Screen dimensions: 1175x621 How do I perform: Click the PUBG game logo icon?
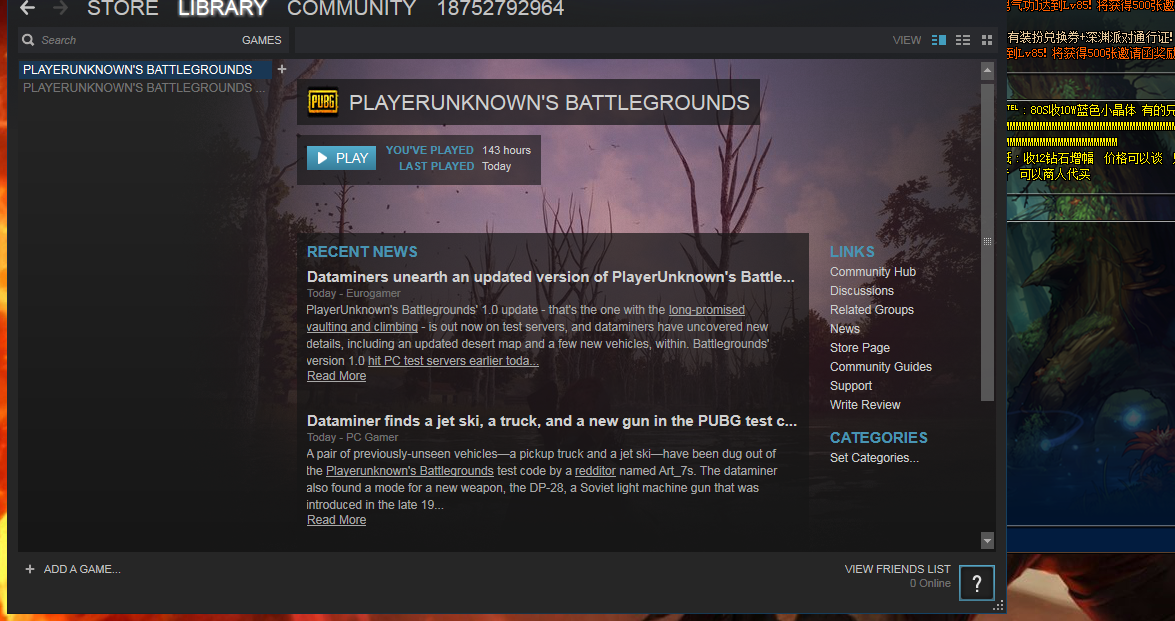(323, 102)
